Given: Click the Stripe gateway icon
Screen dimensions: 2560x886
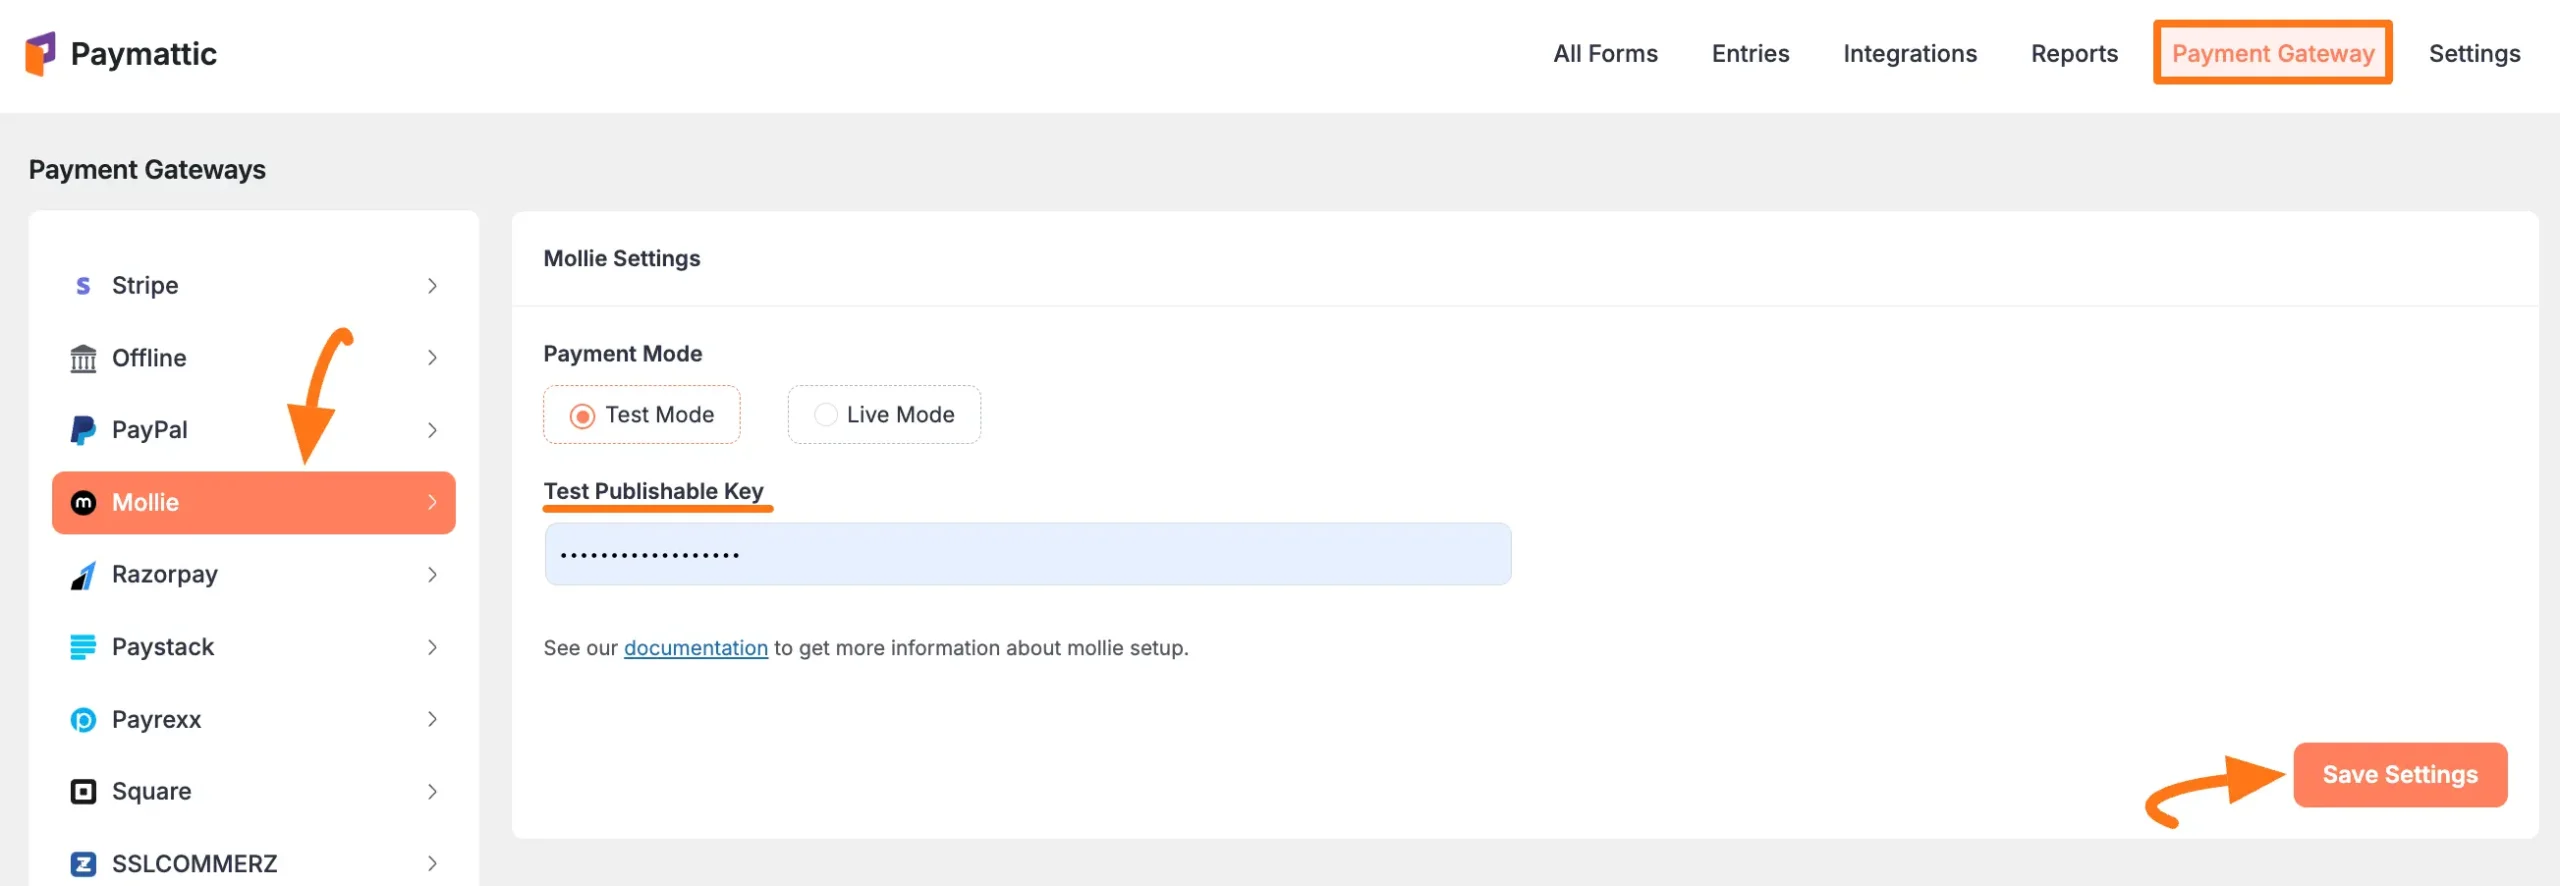Looking at the screenshot, I should 83,286.
